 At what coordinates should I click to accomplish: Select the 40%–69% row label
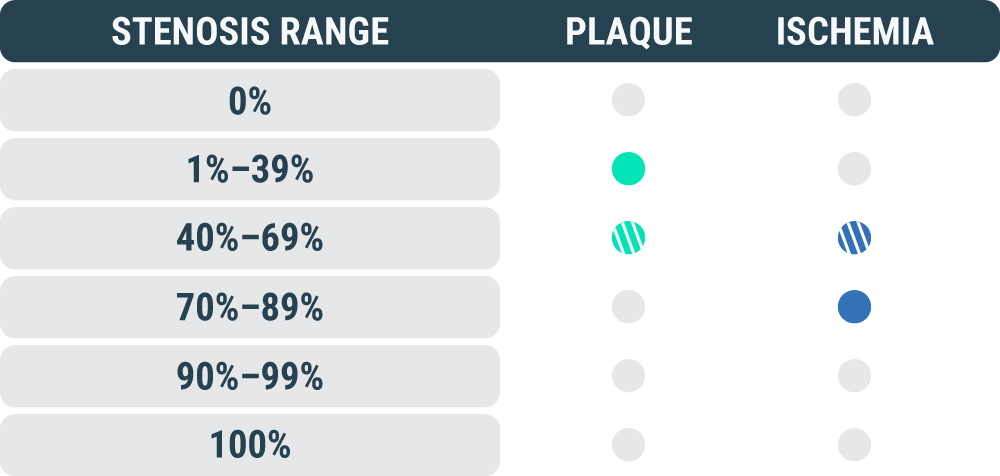click(250, 239)
